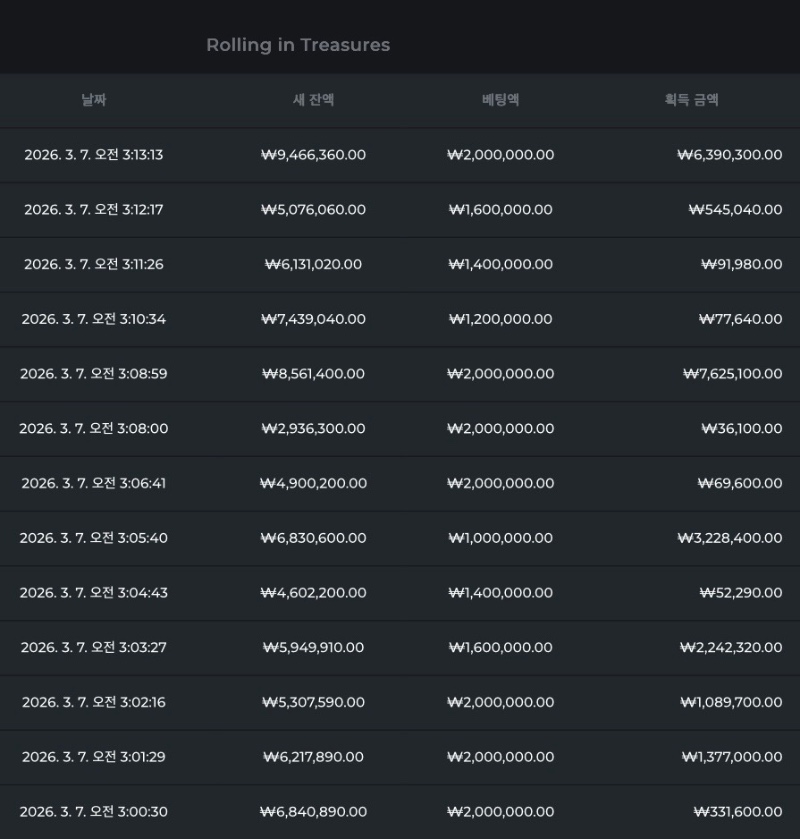Select the row dated 오전 3:13:13
The image size is (800, 839).
tap(94, 155)
